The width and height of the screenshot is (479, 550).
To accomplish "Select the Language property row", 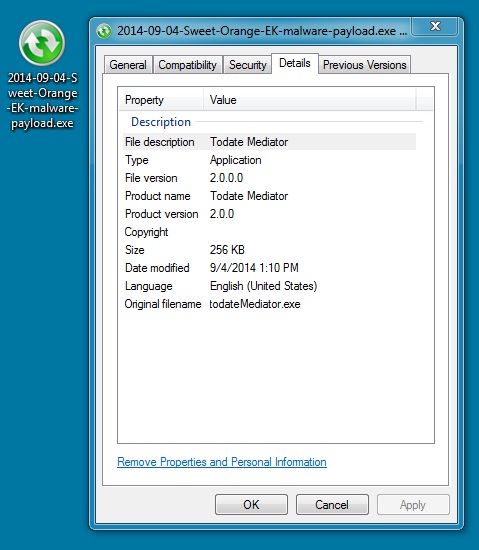I will (269, 286).
